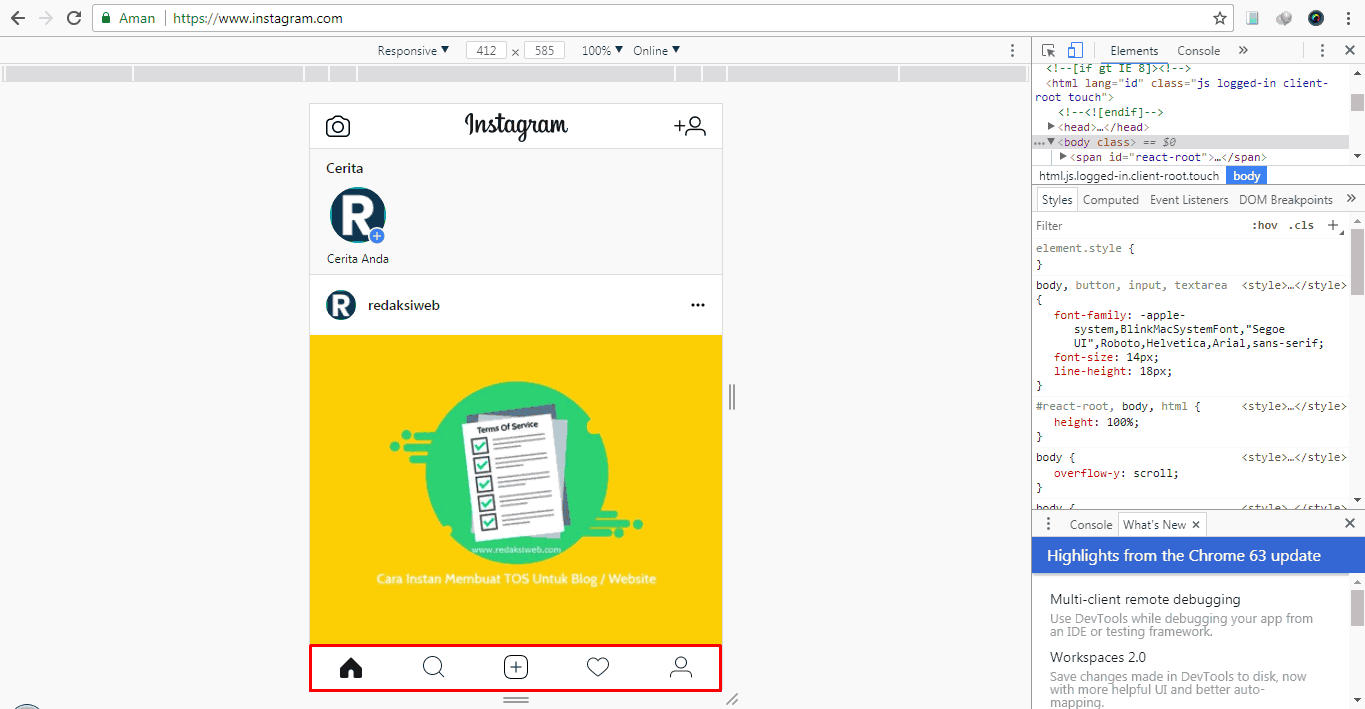
Task: Click html.js.logged-in breadcrumb
Action: click(x=1129, y=176)
